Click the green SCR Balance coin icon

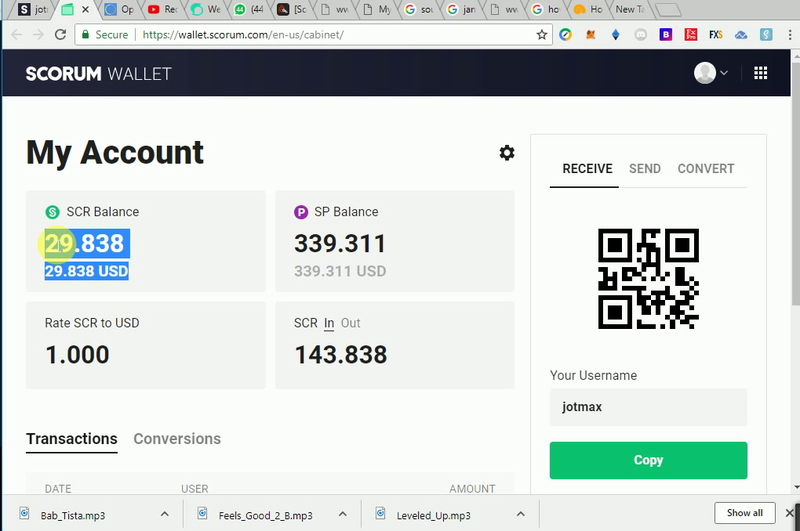pyautogui.click(x=53, y=212)
